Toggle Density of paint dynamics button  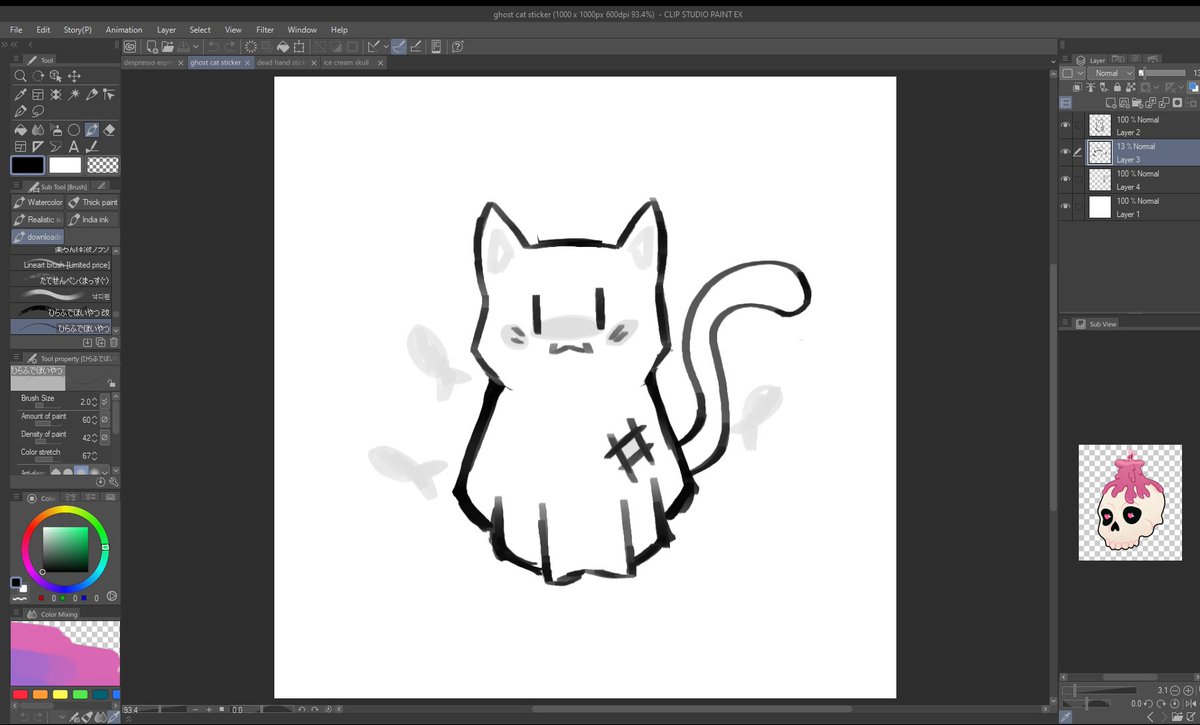[x=105, y=437]
